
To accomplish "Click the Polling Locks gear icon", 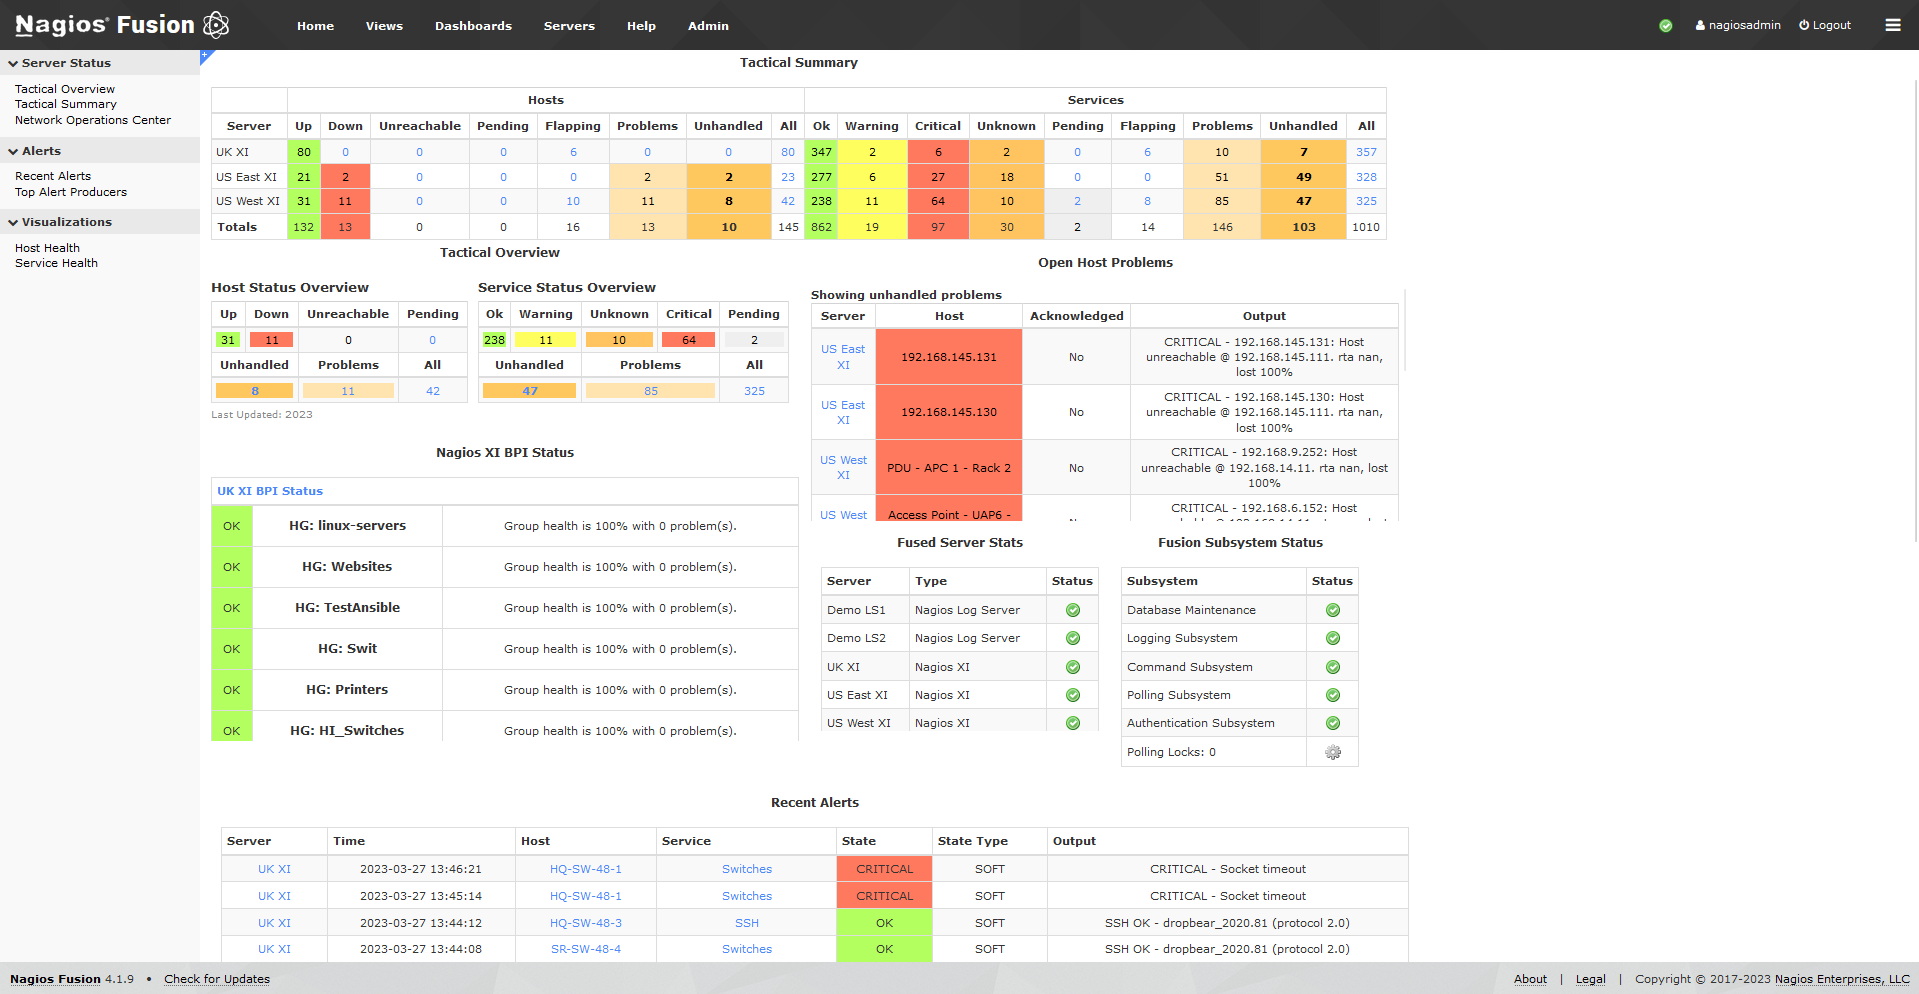I will (1332, 751).
